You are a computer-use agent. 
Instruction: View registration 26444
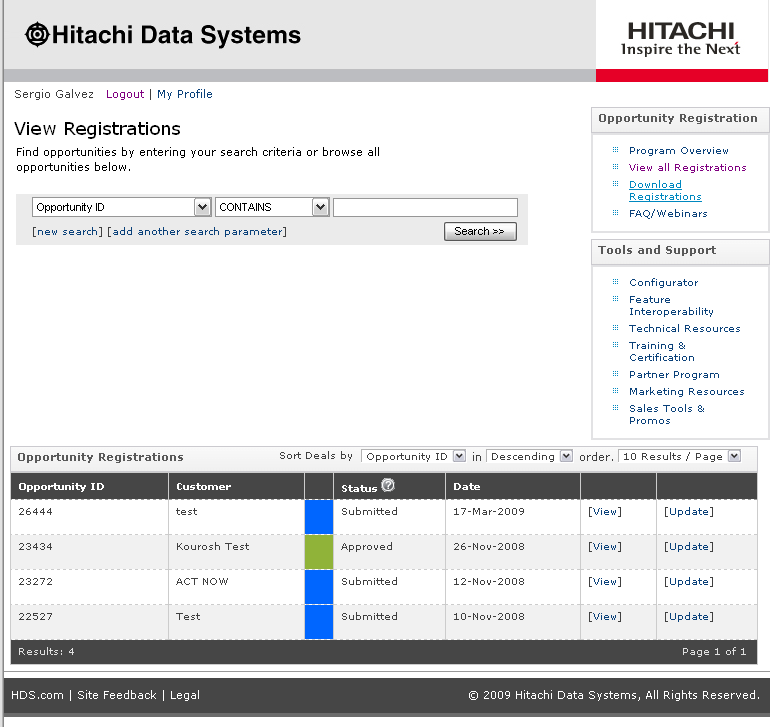(605, 512)
